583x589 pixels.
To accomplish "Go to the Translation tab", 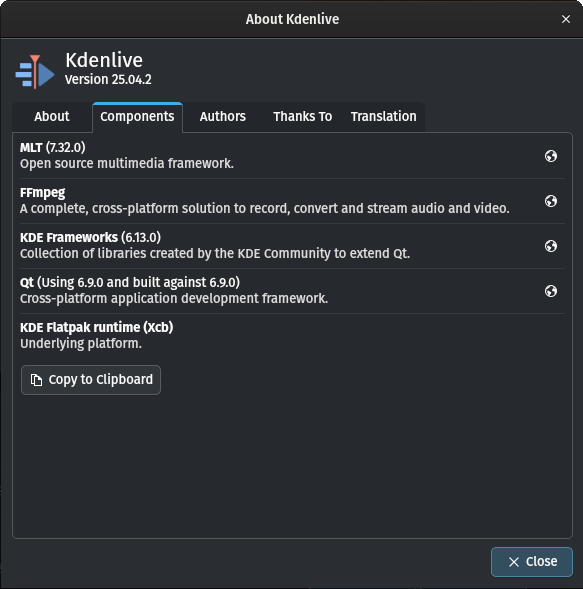I will [384, 116].
